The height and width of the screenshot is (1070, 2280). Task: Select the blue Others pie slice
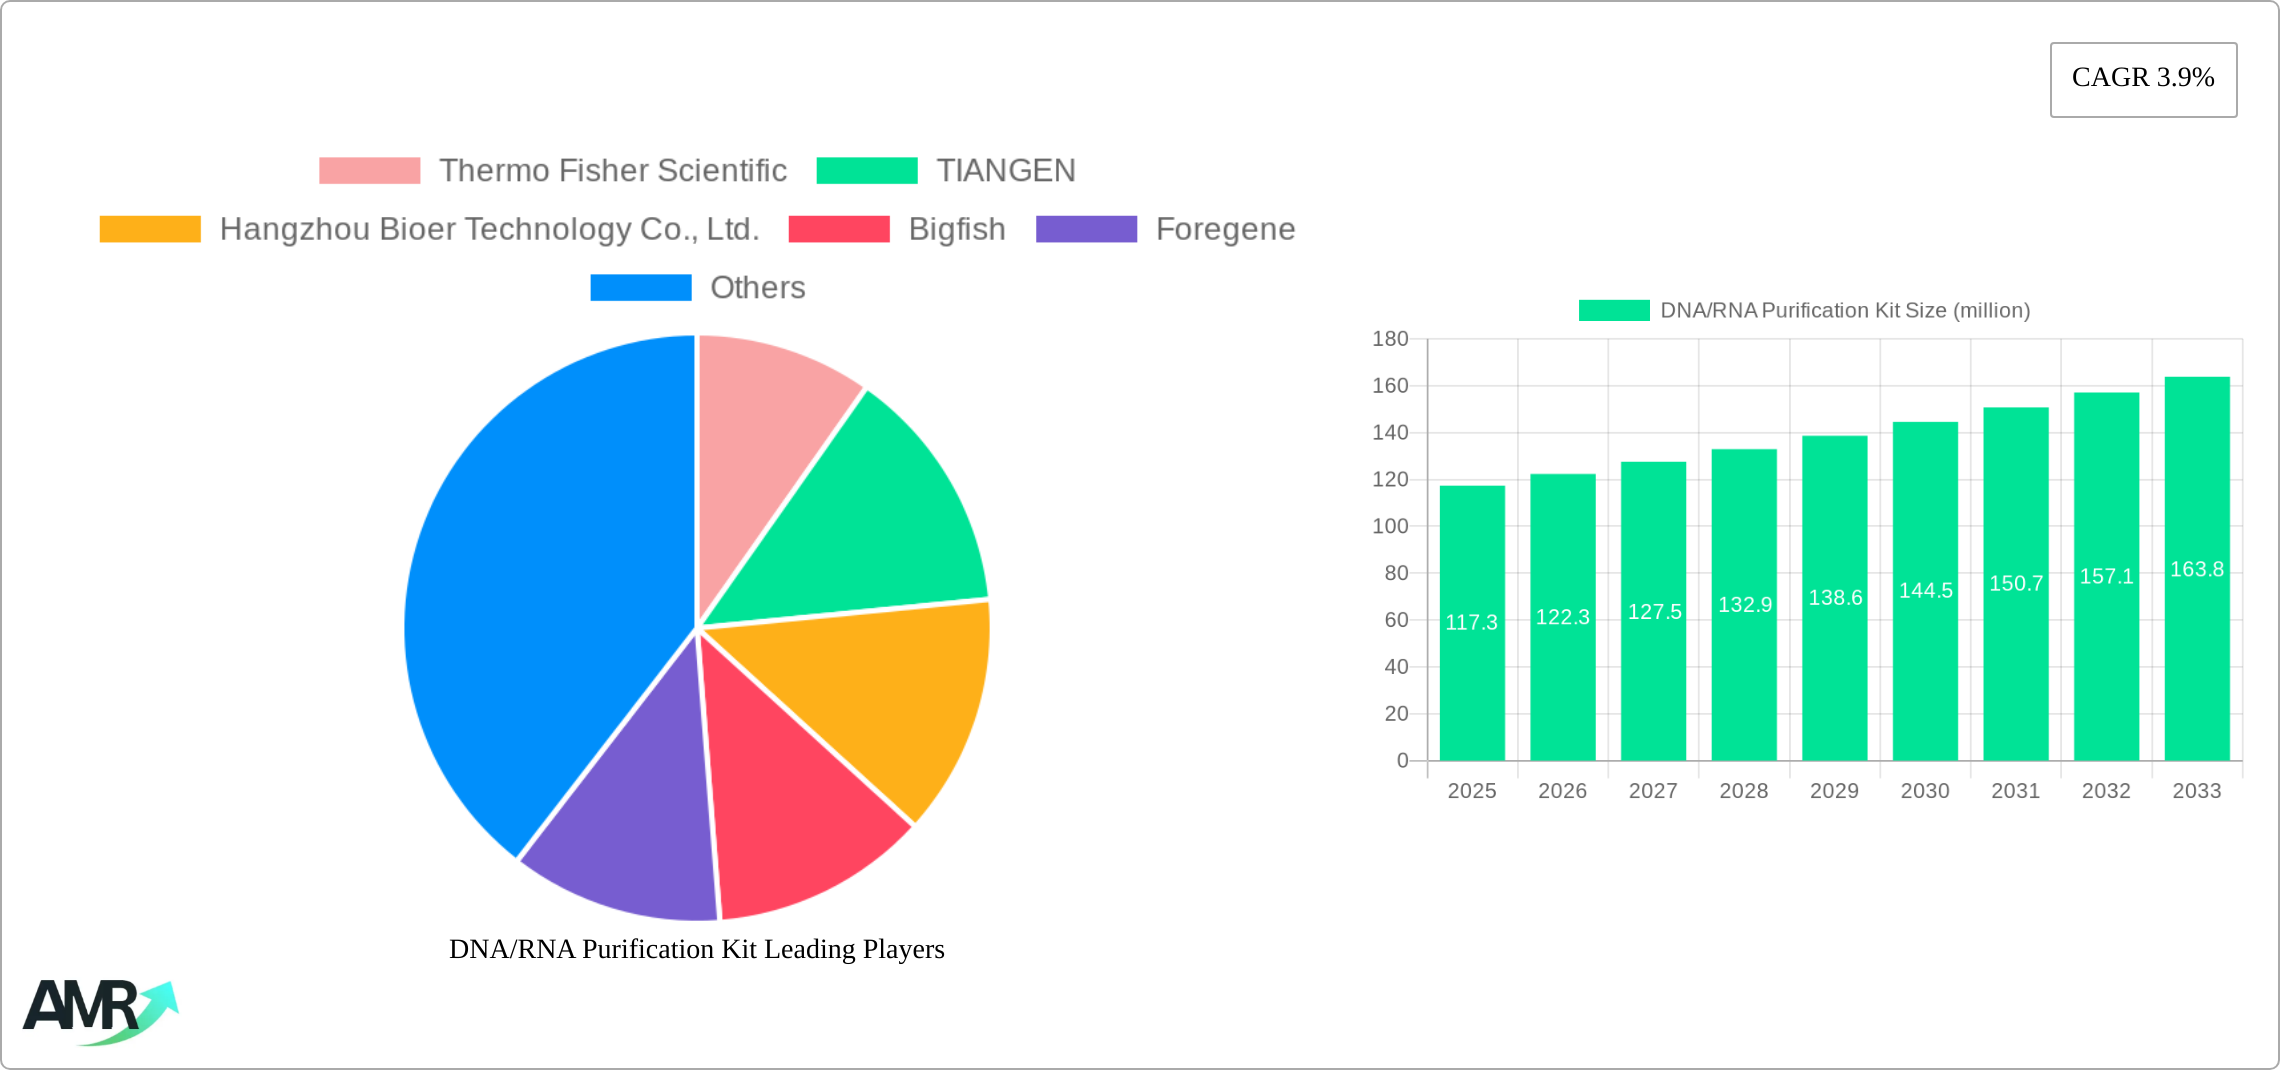click(540, 600)
